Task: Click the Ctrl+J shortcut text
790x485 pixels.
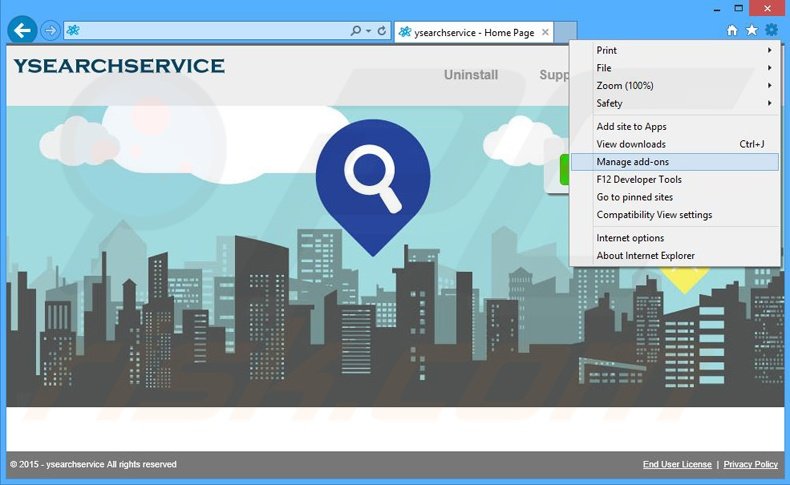Action: (x=752, y=144)
